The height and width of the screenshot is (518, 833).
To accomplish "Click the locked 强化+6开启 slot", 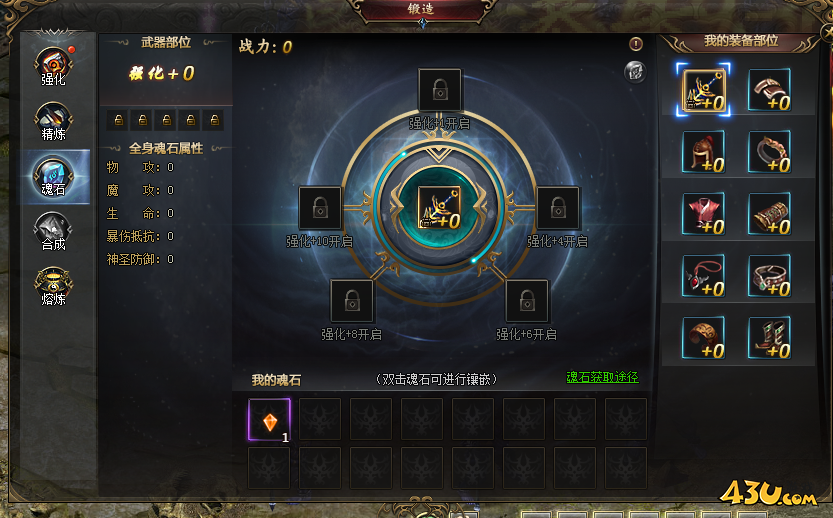I will pos(526,301).
